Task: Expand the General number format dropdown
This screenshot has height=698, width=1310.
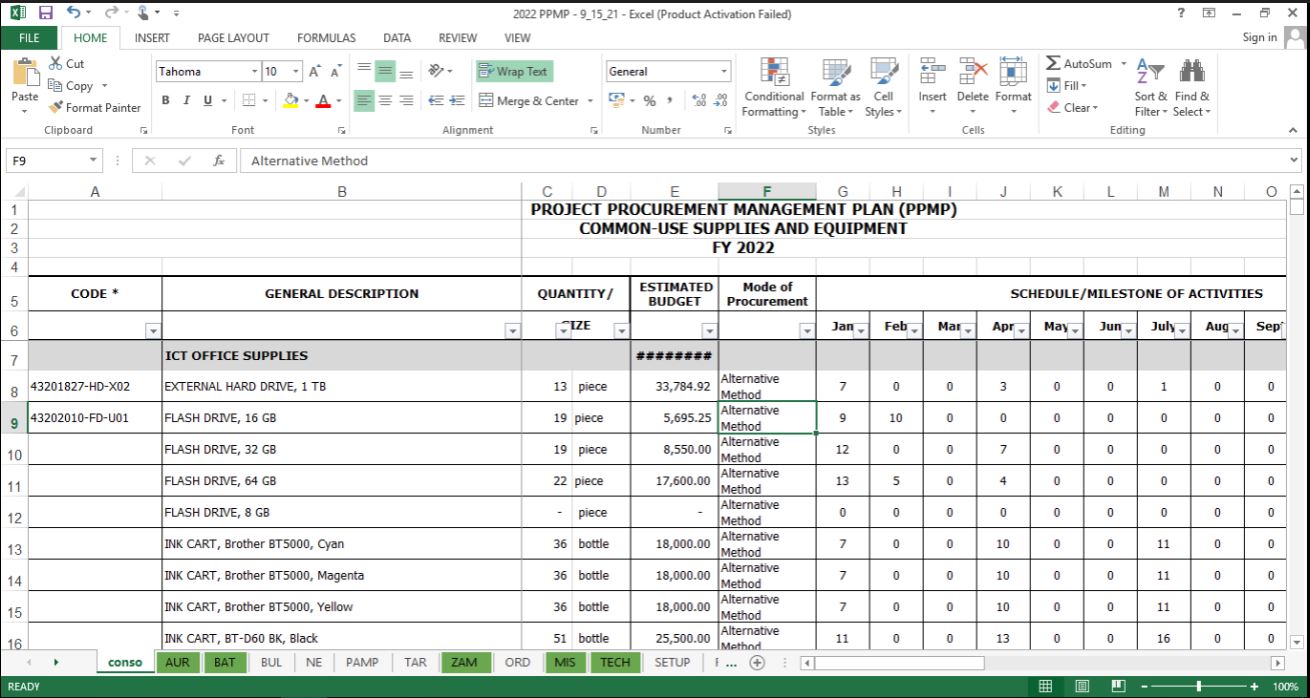Action: (x=724, y=72)
